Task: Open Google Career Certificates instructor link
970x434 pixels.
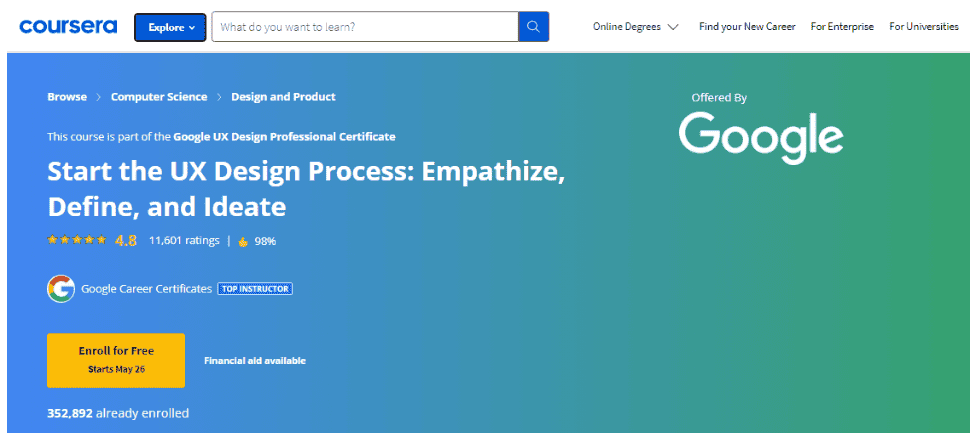Action: [147, 289]
